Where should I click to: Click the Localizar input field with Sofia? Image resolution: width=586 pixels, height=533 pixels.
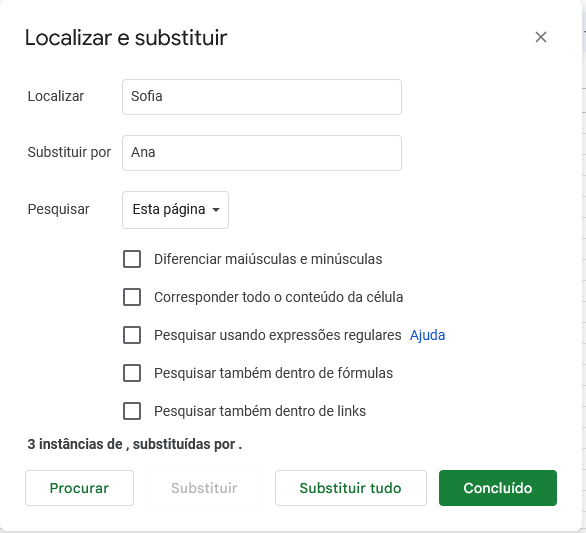(262, 97)
